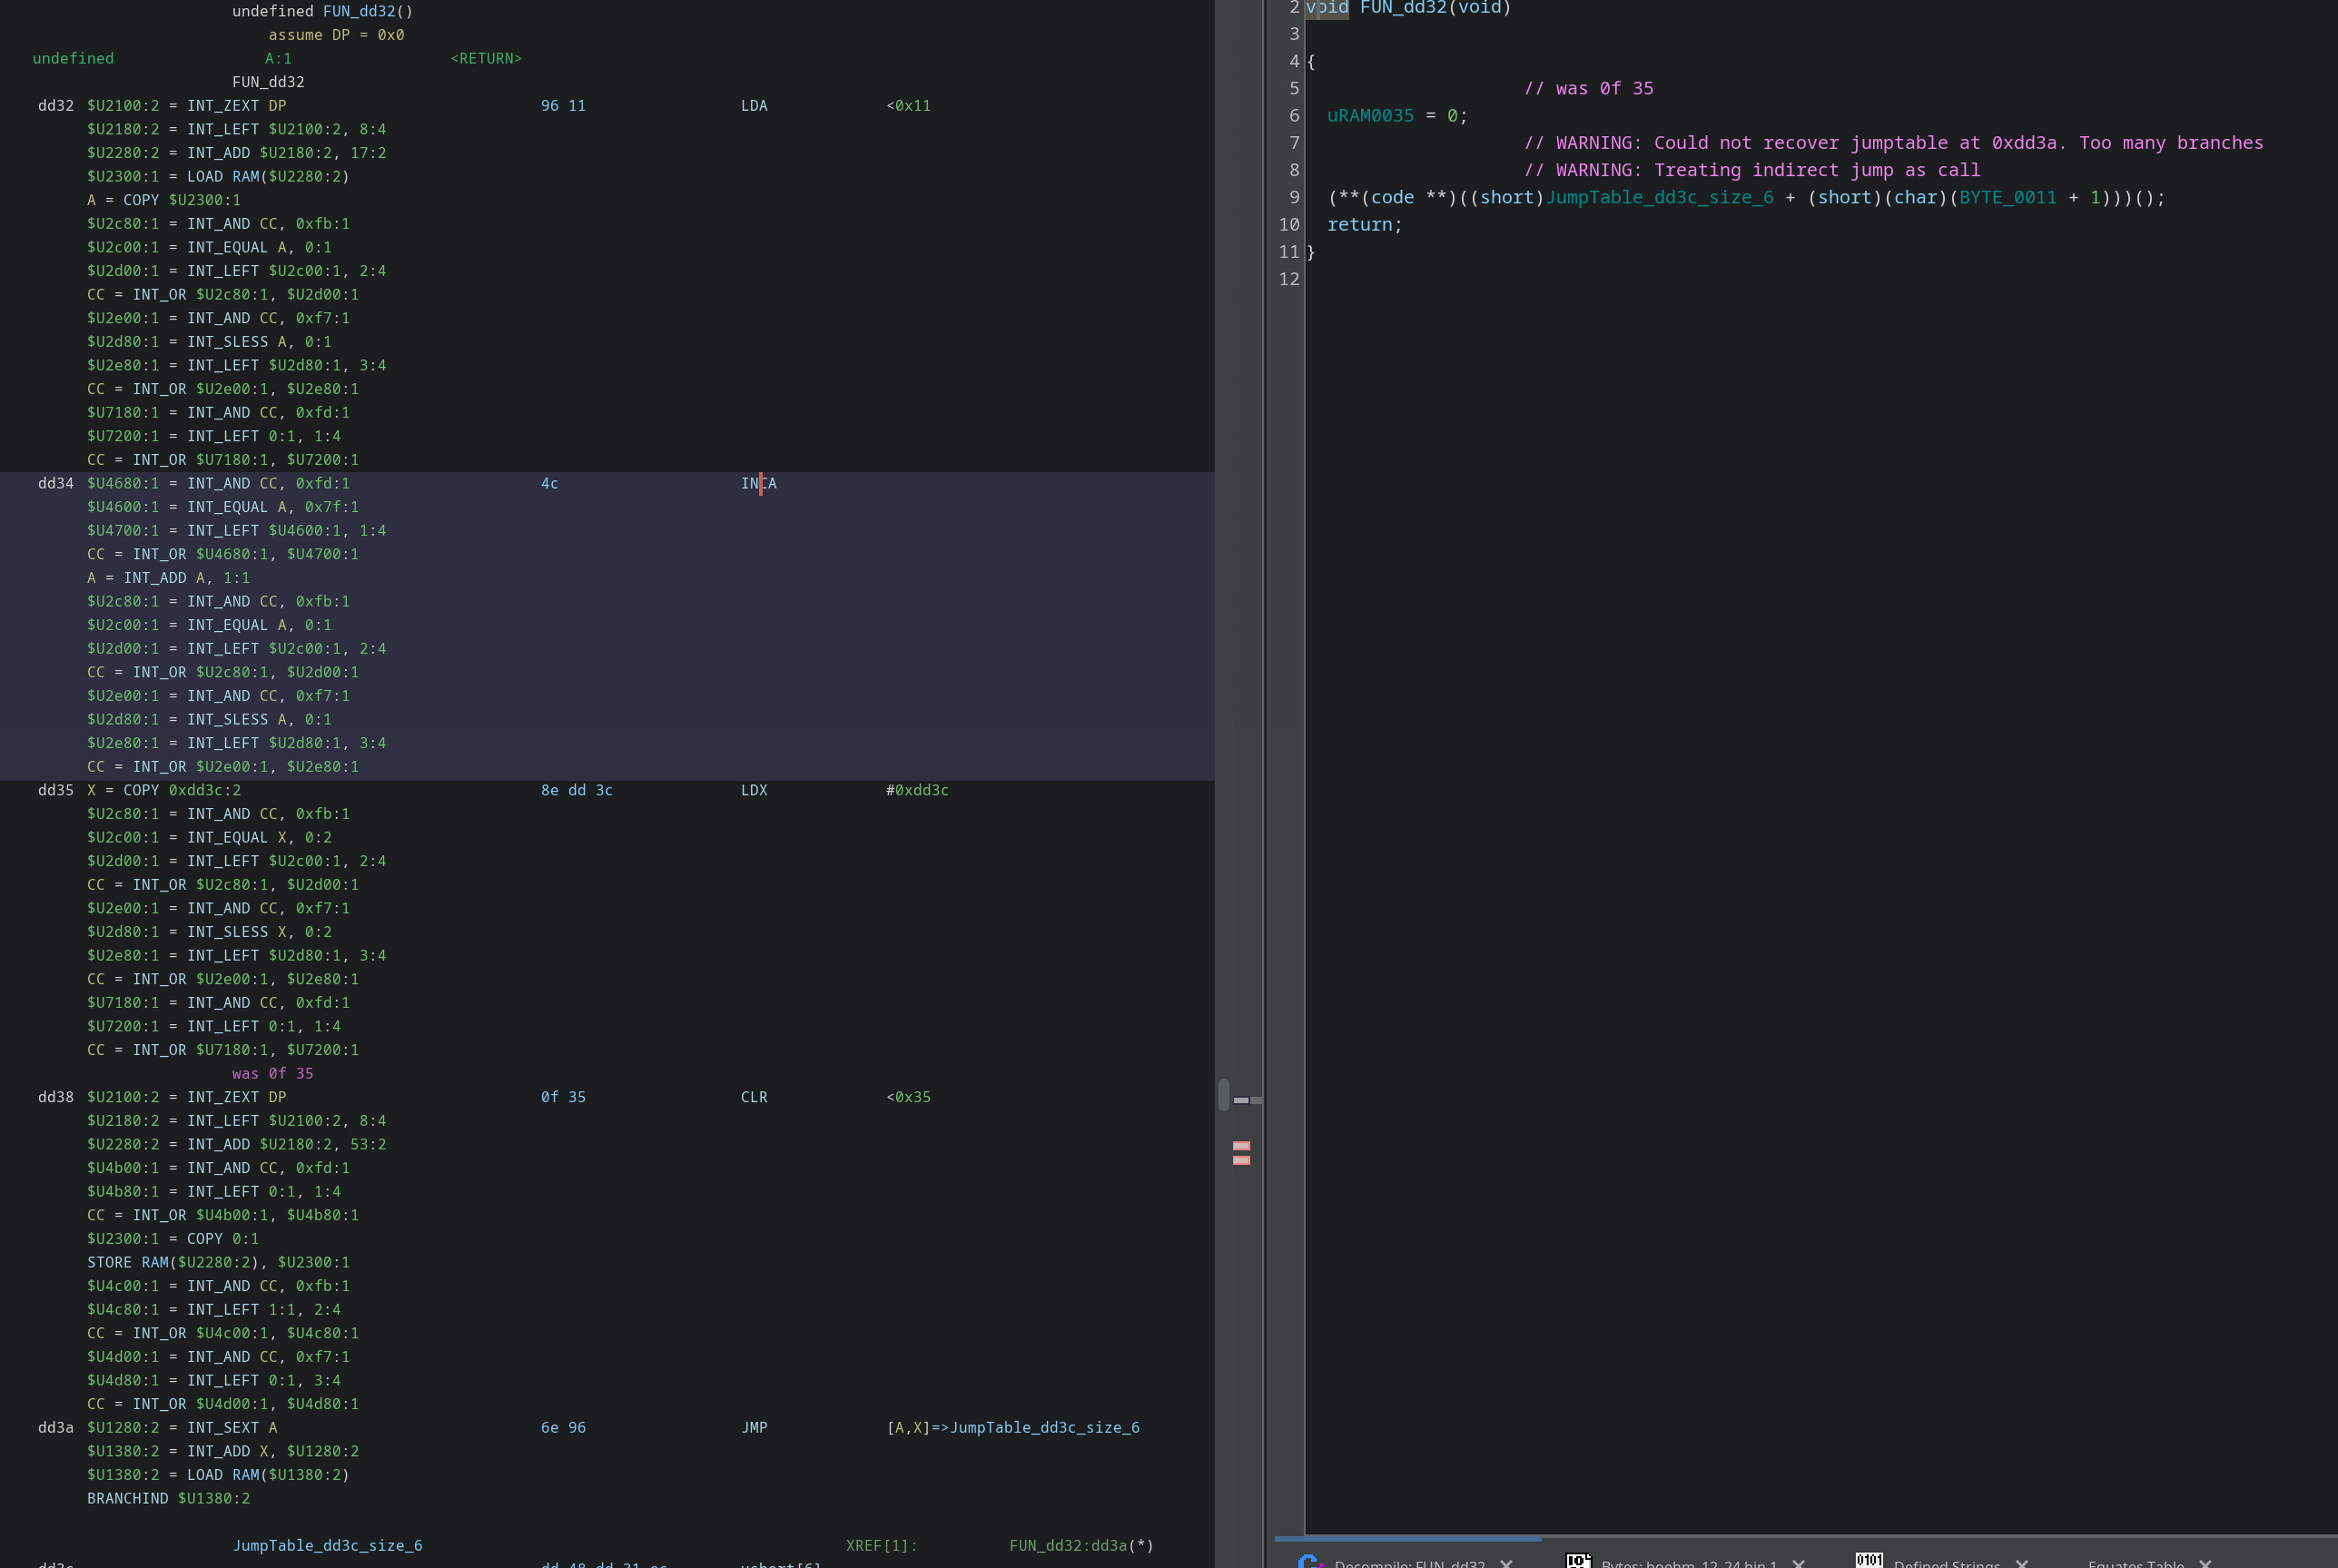Click the red change marker in the navigation margin

(x=1242, y=1147)
